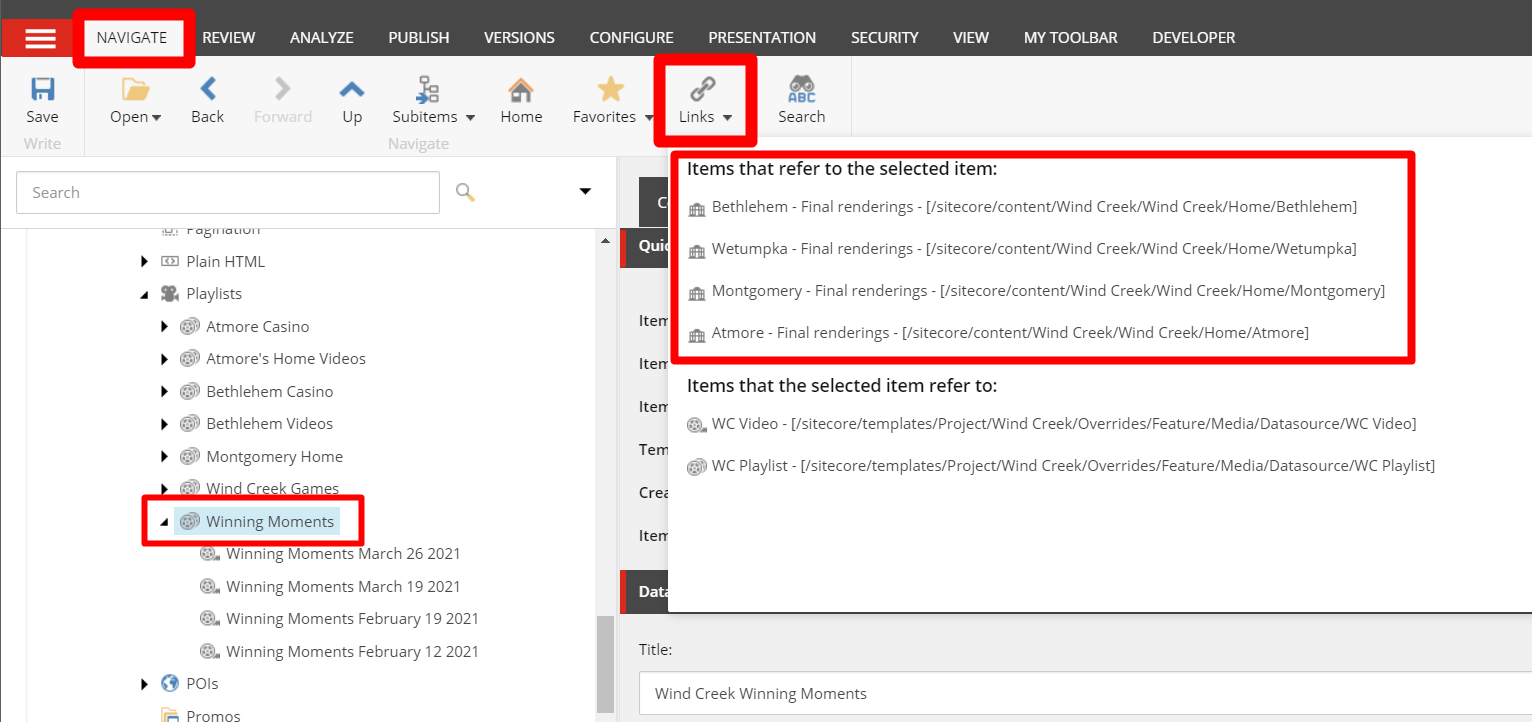Select the Atmore's Home Videos item
The width and height of the screenshot is (1532, 722).
(x=286, y=359)
